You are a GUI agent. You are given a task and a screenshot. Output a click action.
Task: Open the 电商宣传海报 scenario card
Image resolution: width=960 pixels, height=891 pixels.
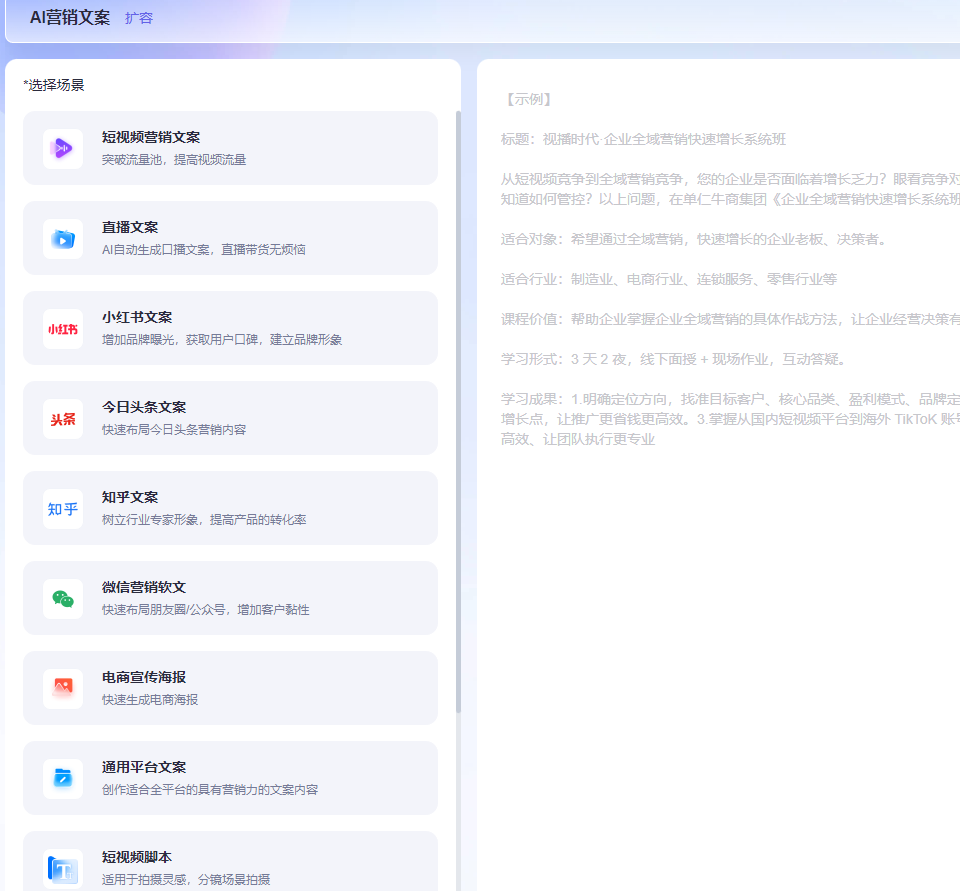[230, 687]
